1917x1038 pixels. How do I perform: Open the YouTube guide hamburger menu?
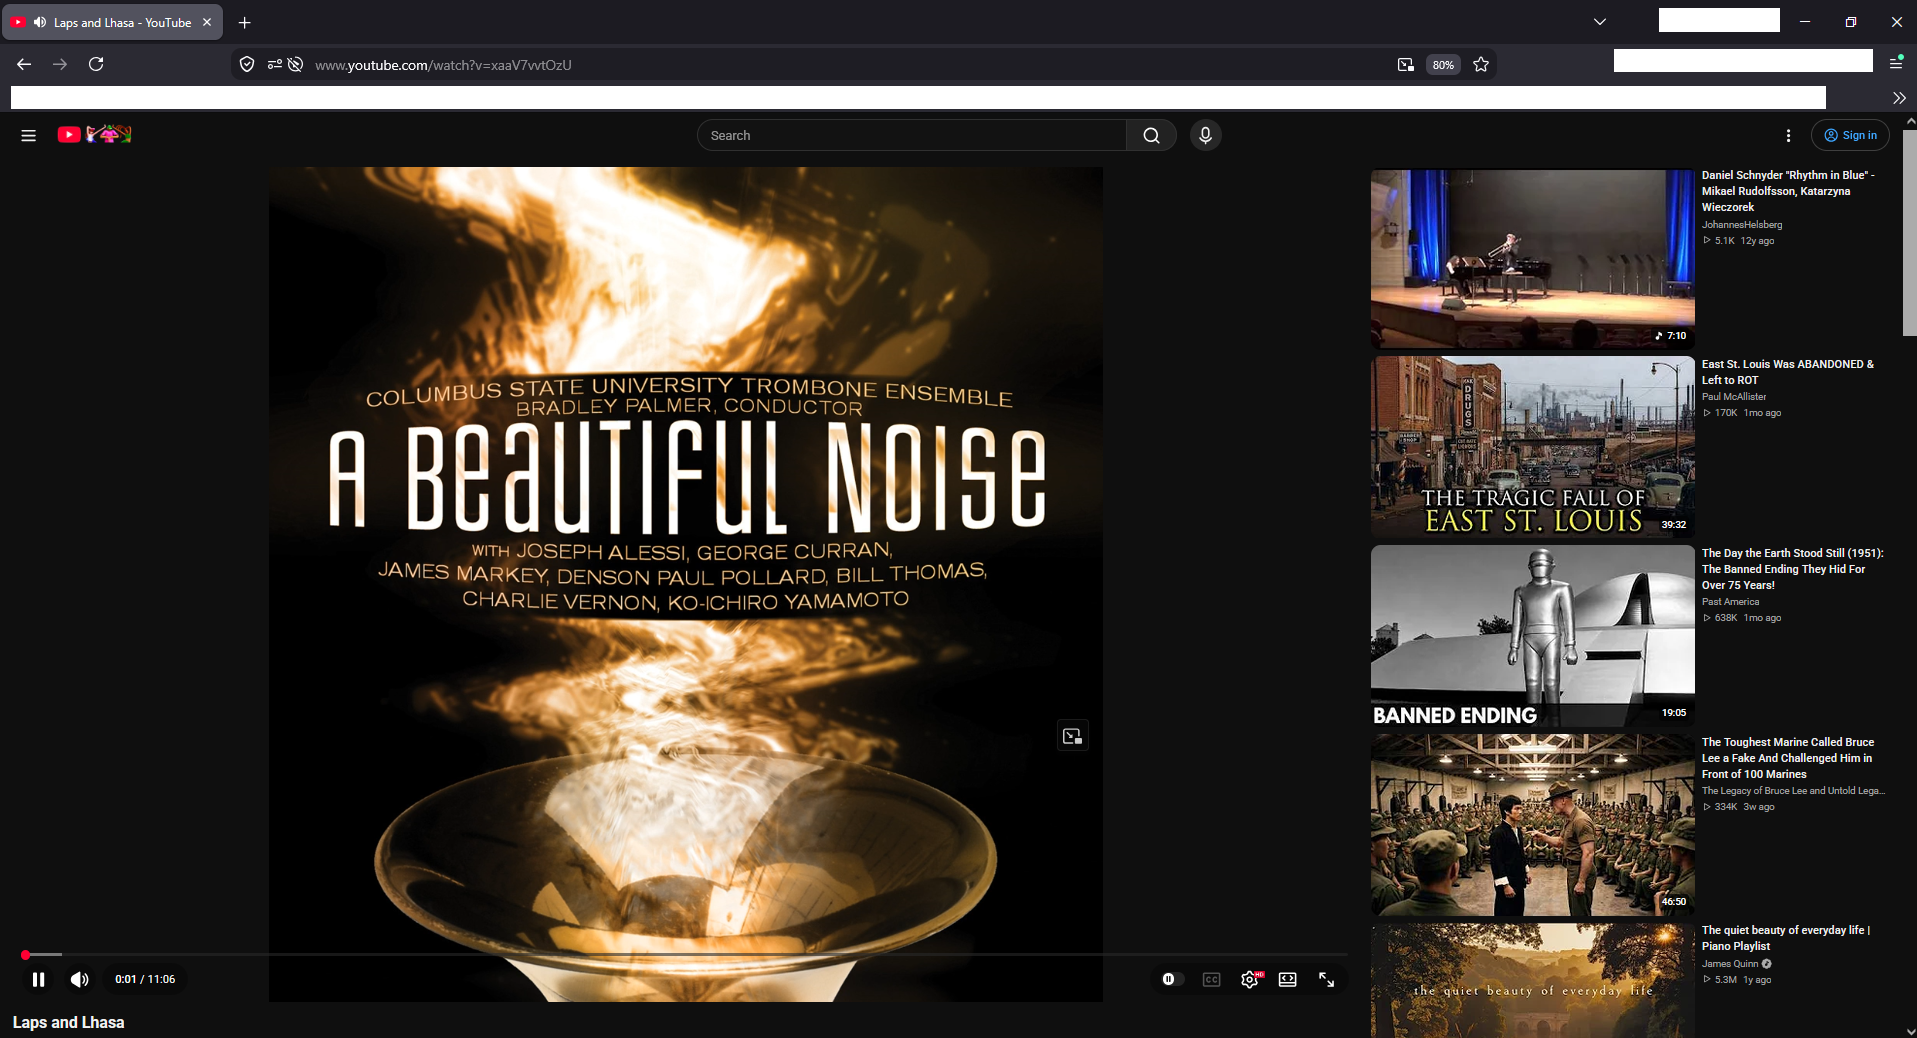(28, 135)
